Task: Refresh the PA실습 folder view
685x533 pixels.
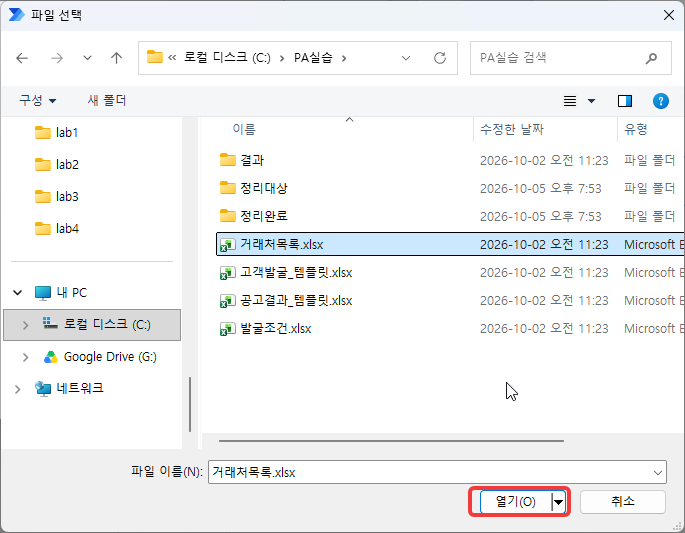Action: 440,58
